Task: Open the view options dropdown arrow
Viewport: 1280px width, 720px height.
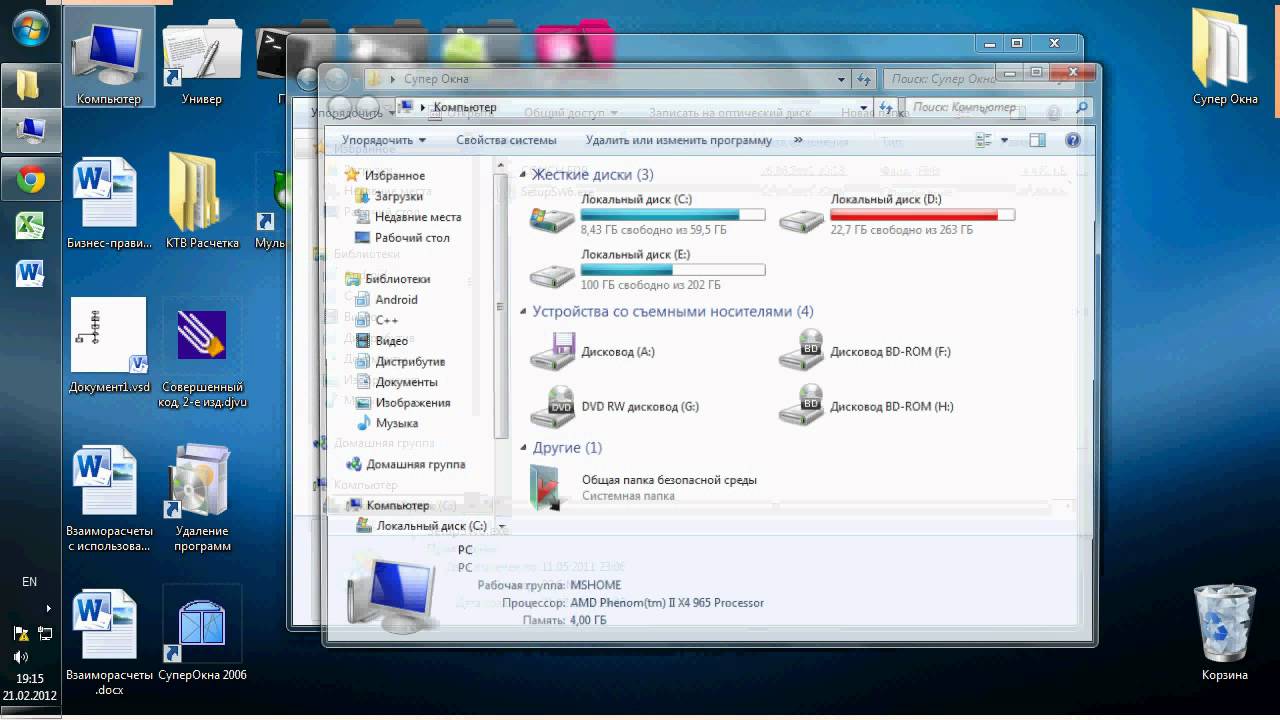Action: click(x=1005, y=141)
